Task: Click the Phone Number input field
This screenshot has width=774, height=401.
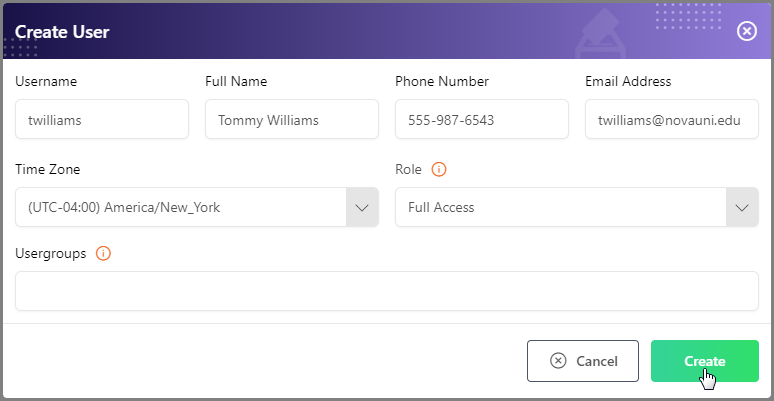Action: (482, 119)
